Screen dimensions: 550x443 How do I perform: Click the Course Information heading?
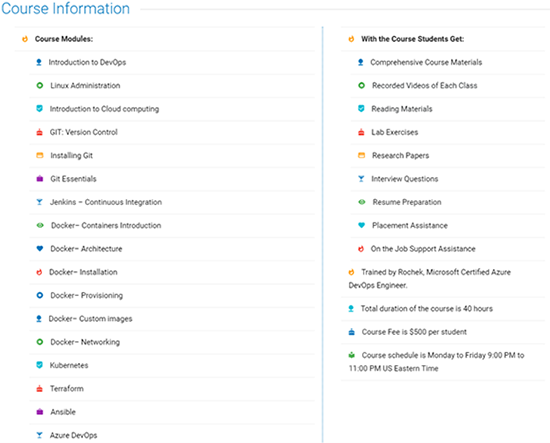click(66, 8)
